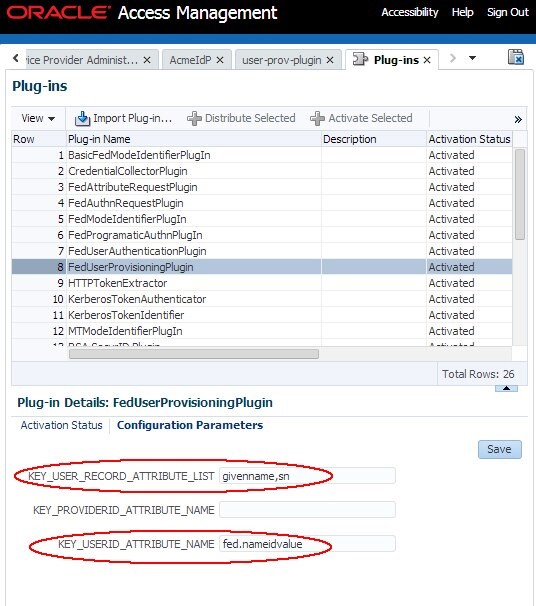536x606 pixels.
Task: Collapse plug-in details panel arrow
Action: 506,388
